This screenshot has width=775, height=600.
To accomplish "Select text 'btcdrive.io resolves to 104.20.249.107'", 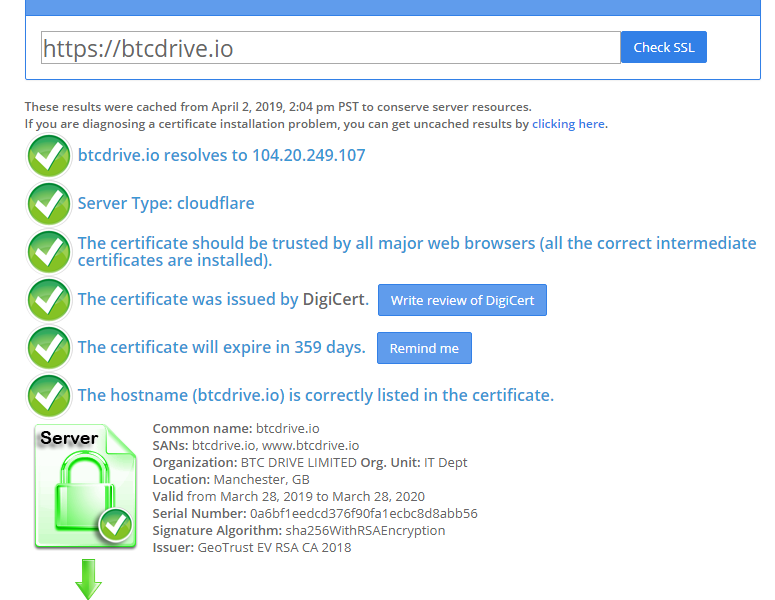I will [221, 155].
